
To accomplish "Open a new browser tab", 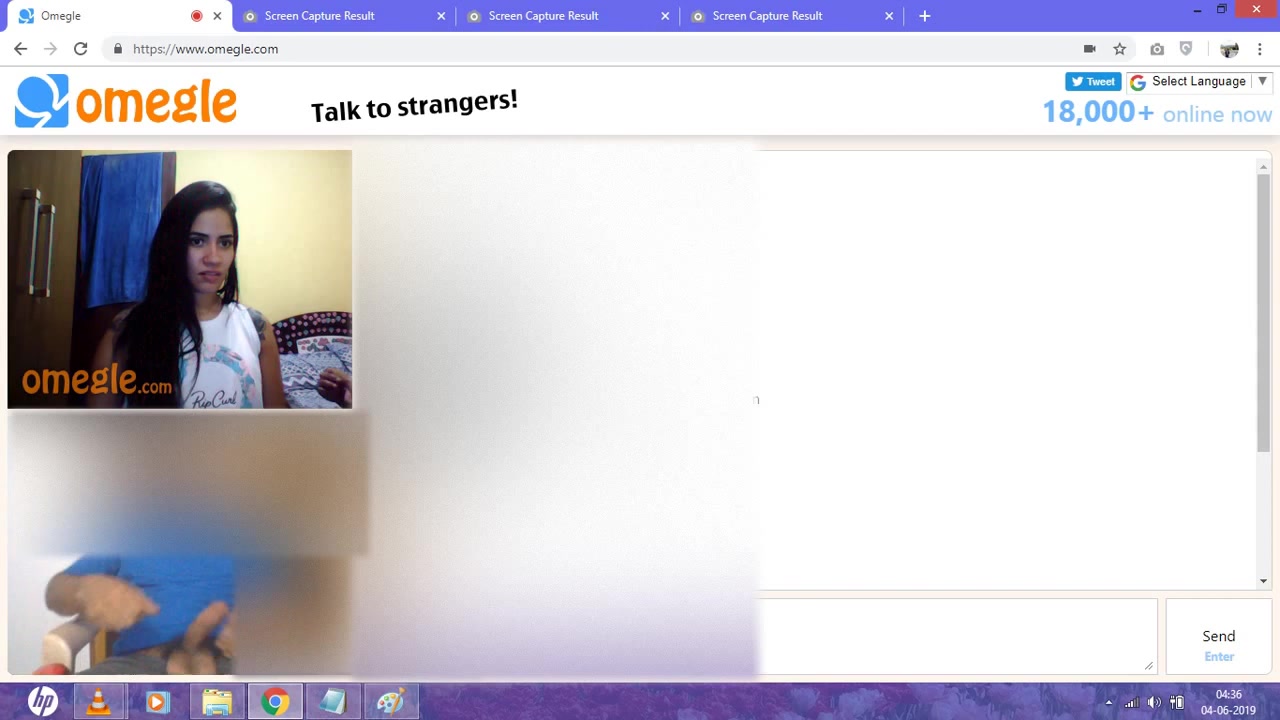I will (925, 16).
